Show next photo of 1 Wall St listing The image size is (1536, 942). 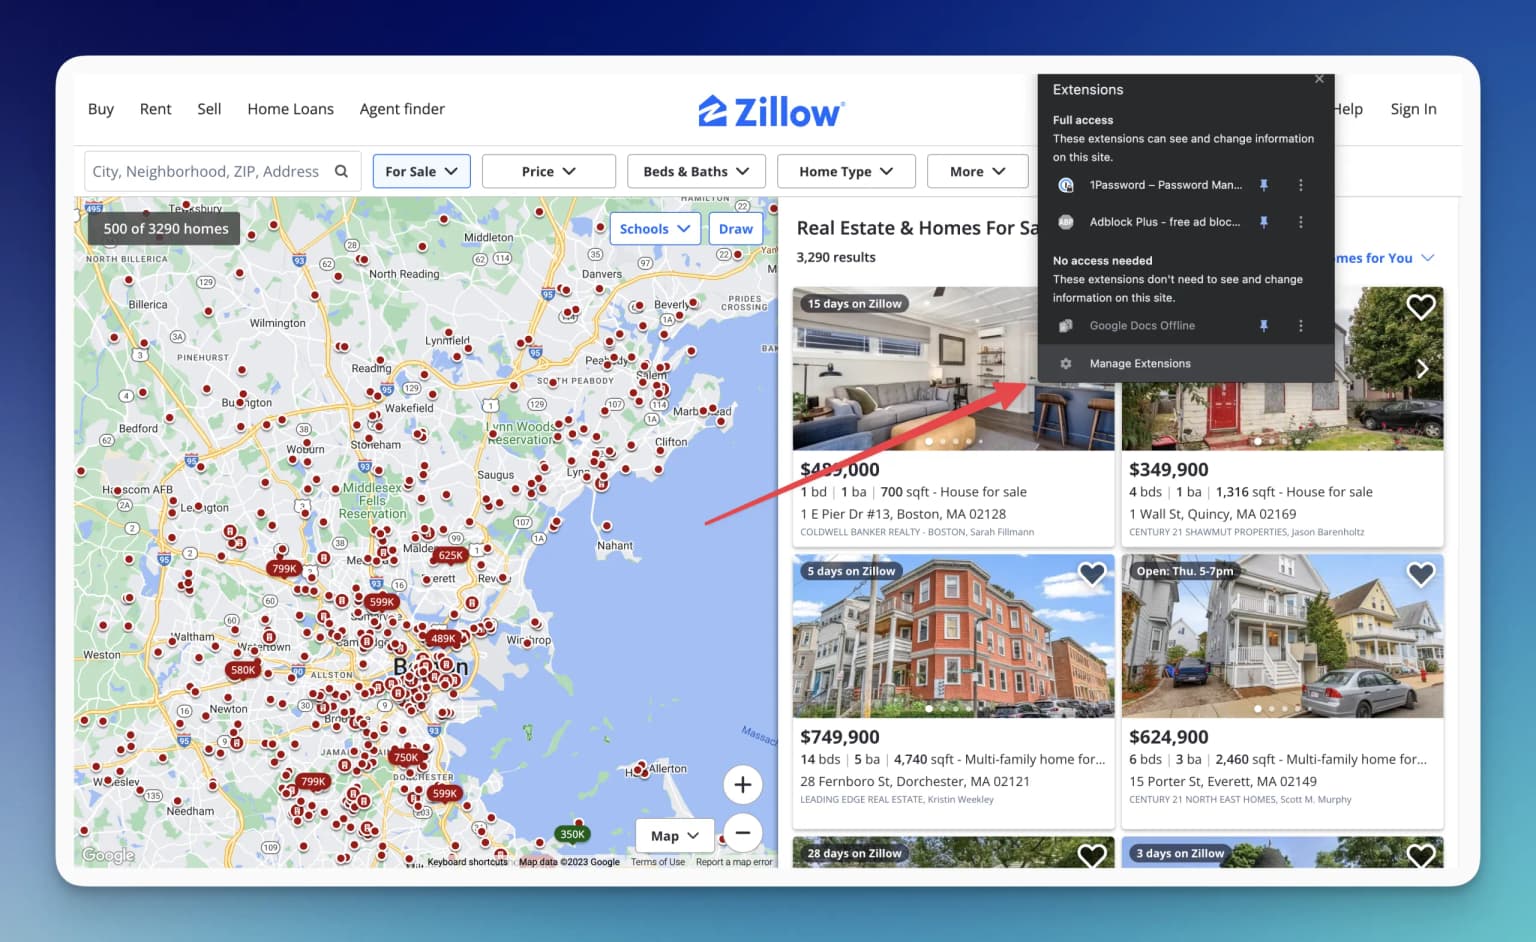pyautogui.click(x=1422, y=369)
